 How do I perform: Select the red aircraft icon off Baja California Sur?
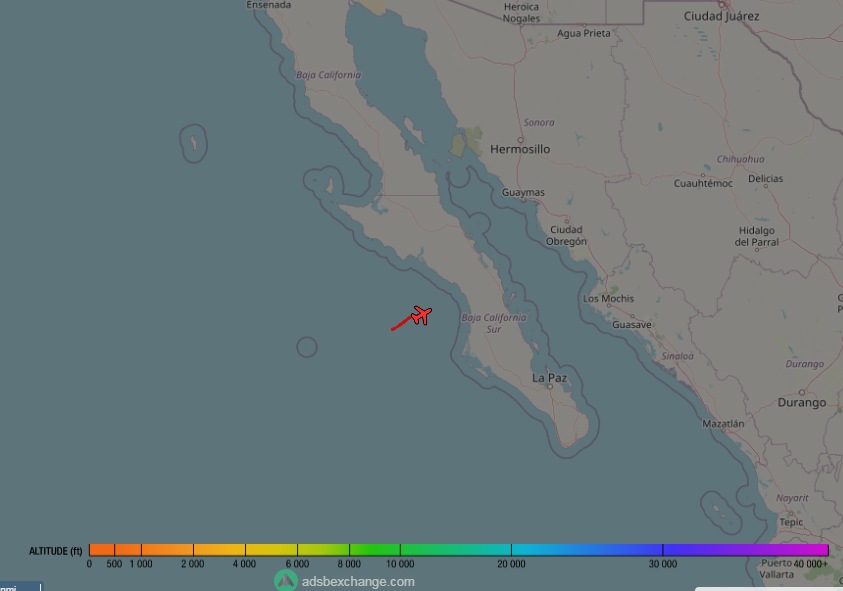point(422,315)
